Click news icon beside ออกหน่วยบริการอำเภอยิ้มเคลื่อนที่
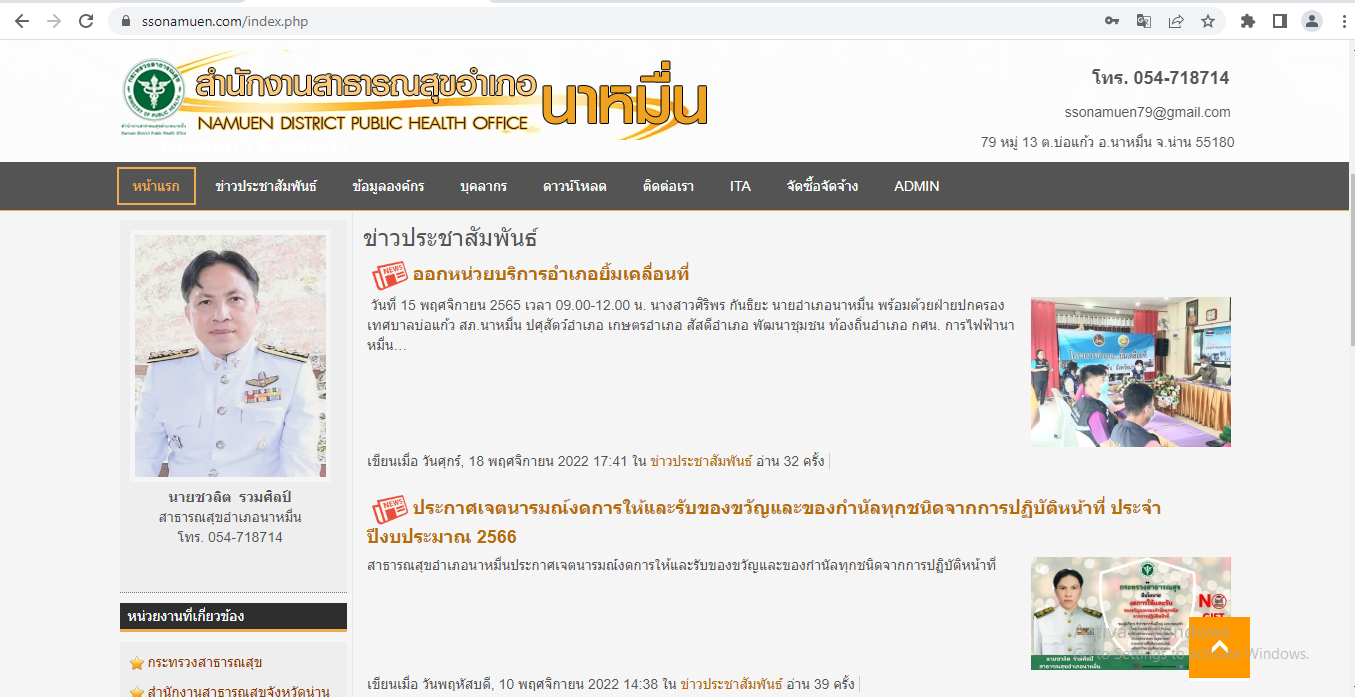The height and width of the screenshot is (697, 1355). [x=390, y=275]
